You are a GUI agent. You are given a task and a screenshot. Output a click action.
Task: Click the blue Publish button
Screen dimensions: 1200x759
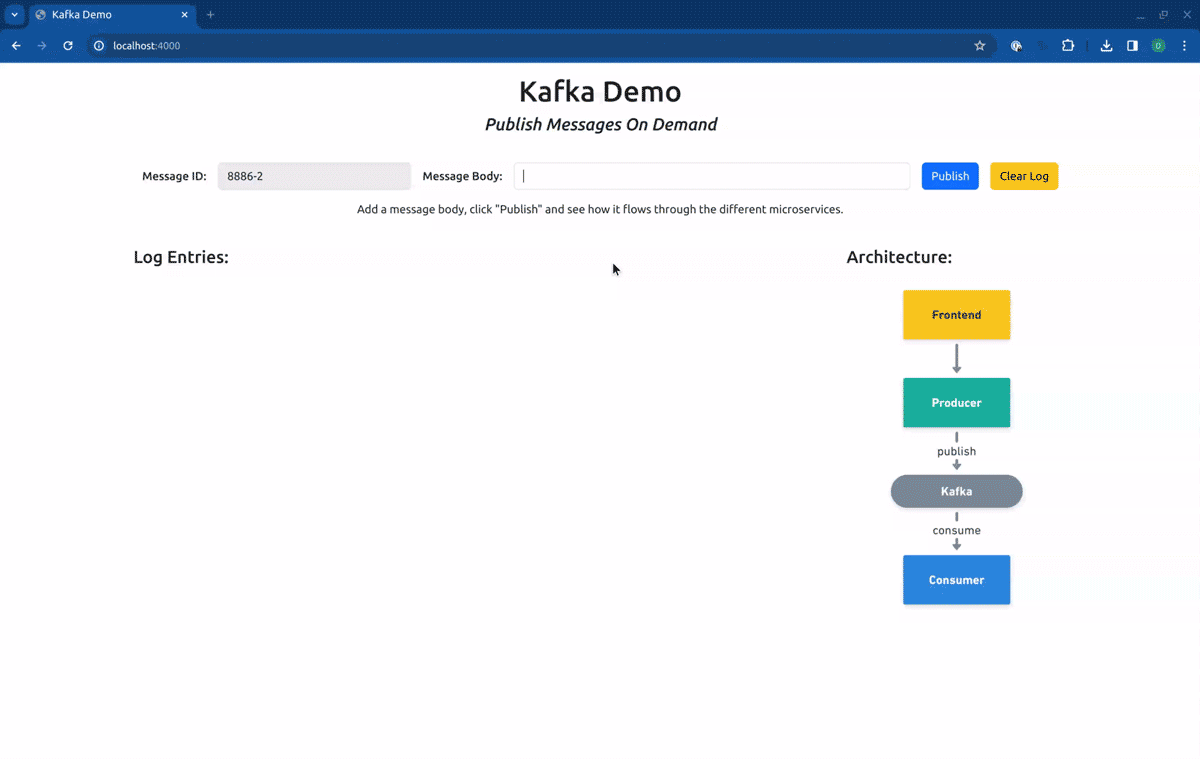click(x=950, y=176)
